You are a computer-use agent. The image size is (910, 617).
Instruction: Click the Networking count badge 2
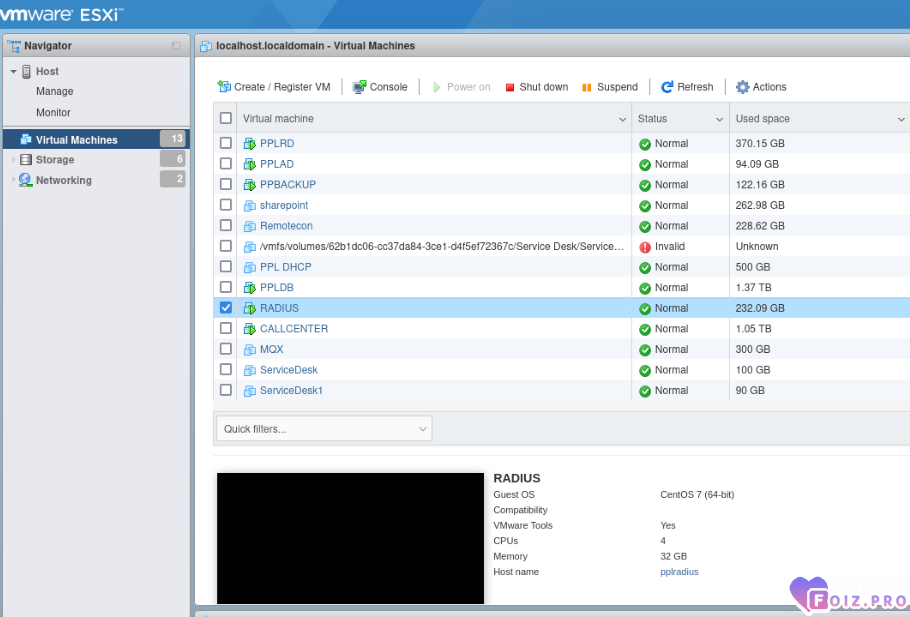tap(173, 179)
